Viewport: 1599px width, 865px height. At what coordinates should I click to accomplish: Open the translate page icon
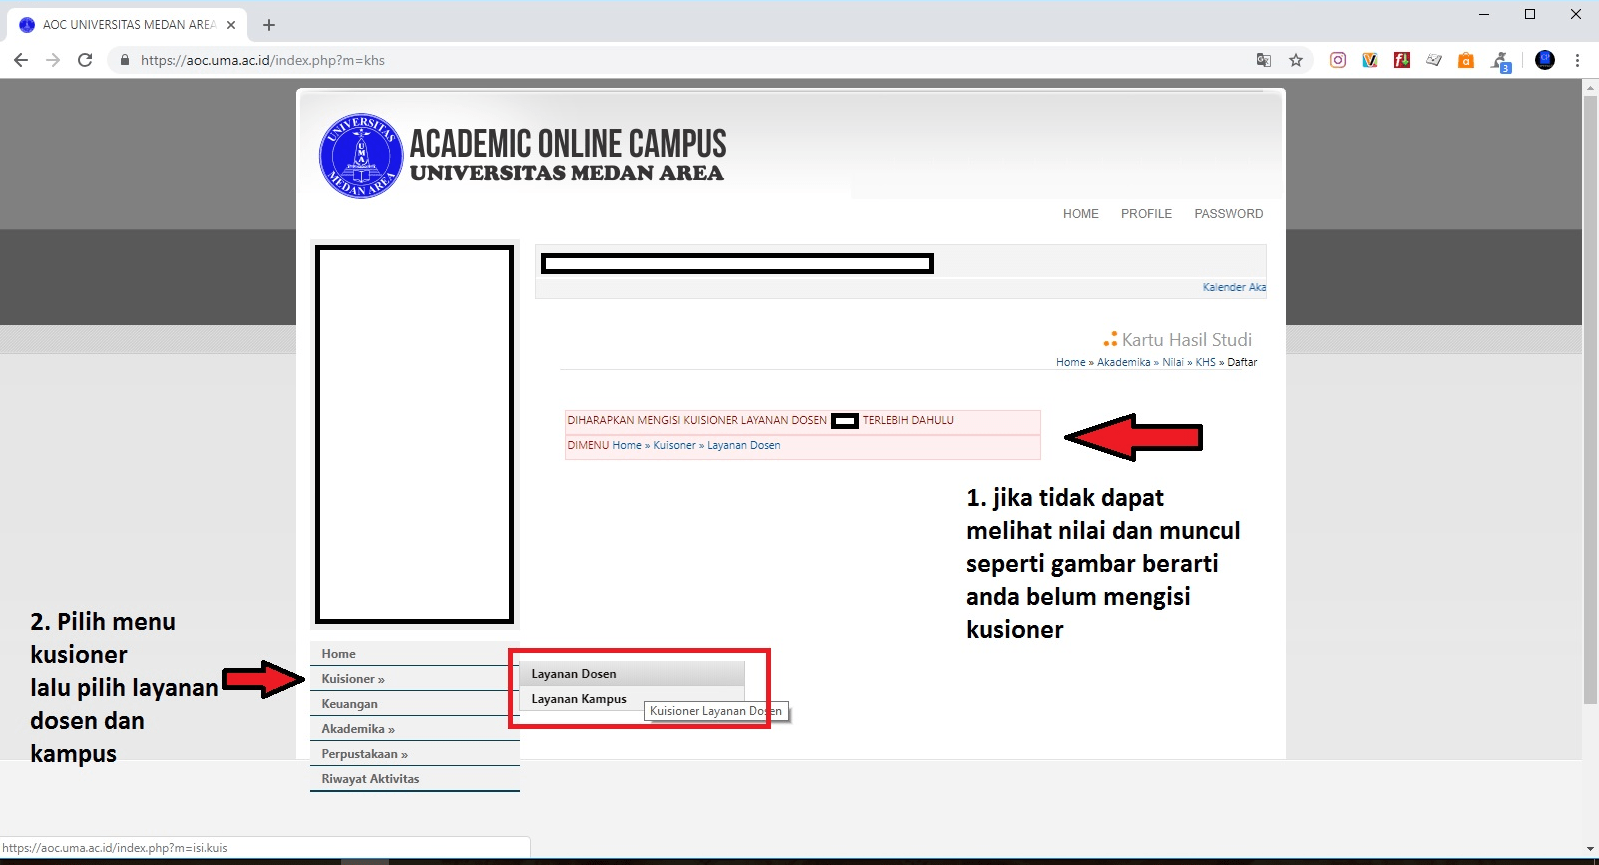pyautogui.click(x=1264, y=60)
